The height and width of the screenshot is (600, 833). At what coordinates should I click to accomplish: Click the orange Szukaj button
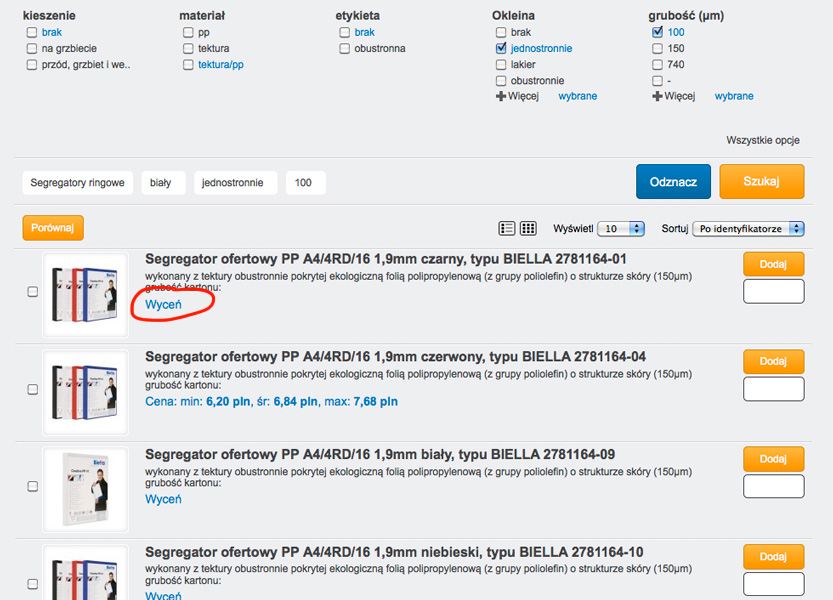click(x=762, y=182)
